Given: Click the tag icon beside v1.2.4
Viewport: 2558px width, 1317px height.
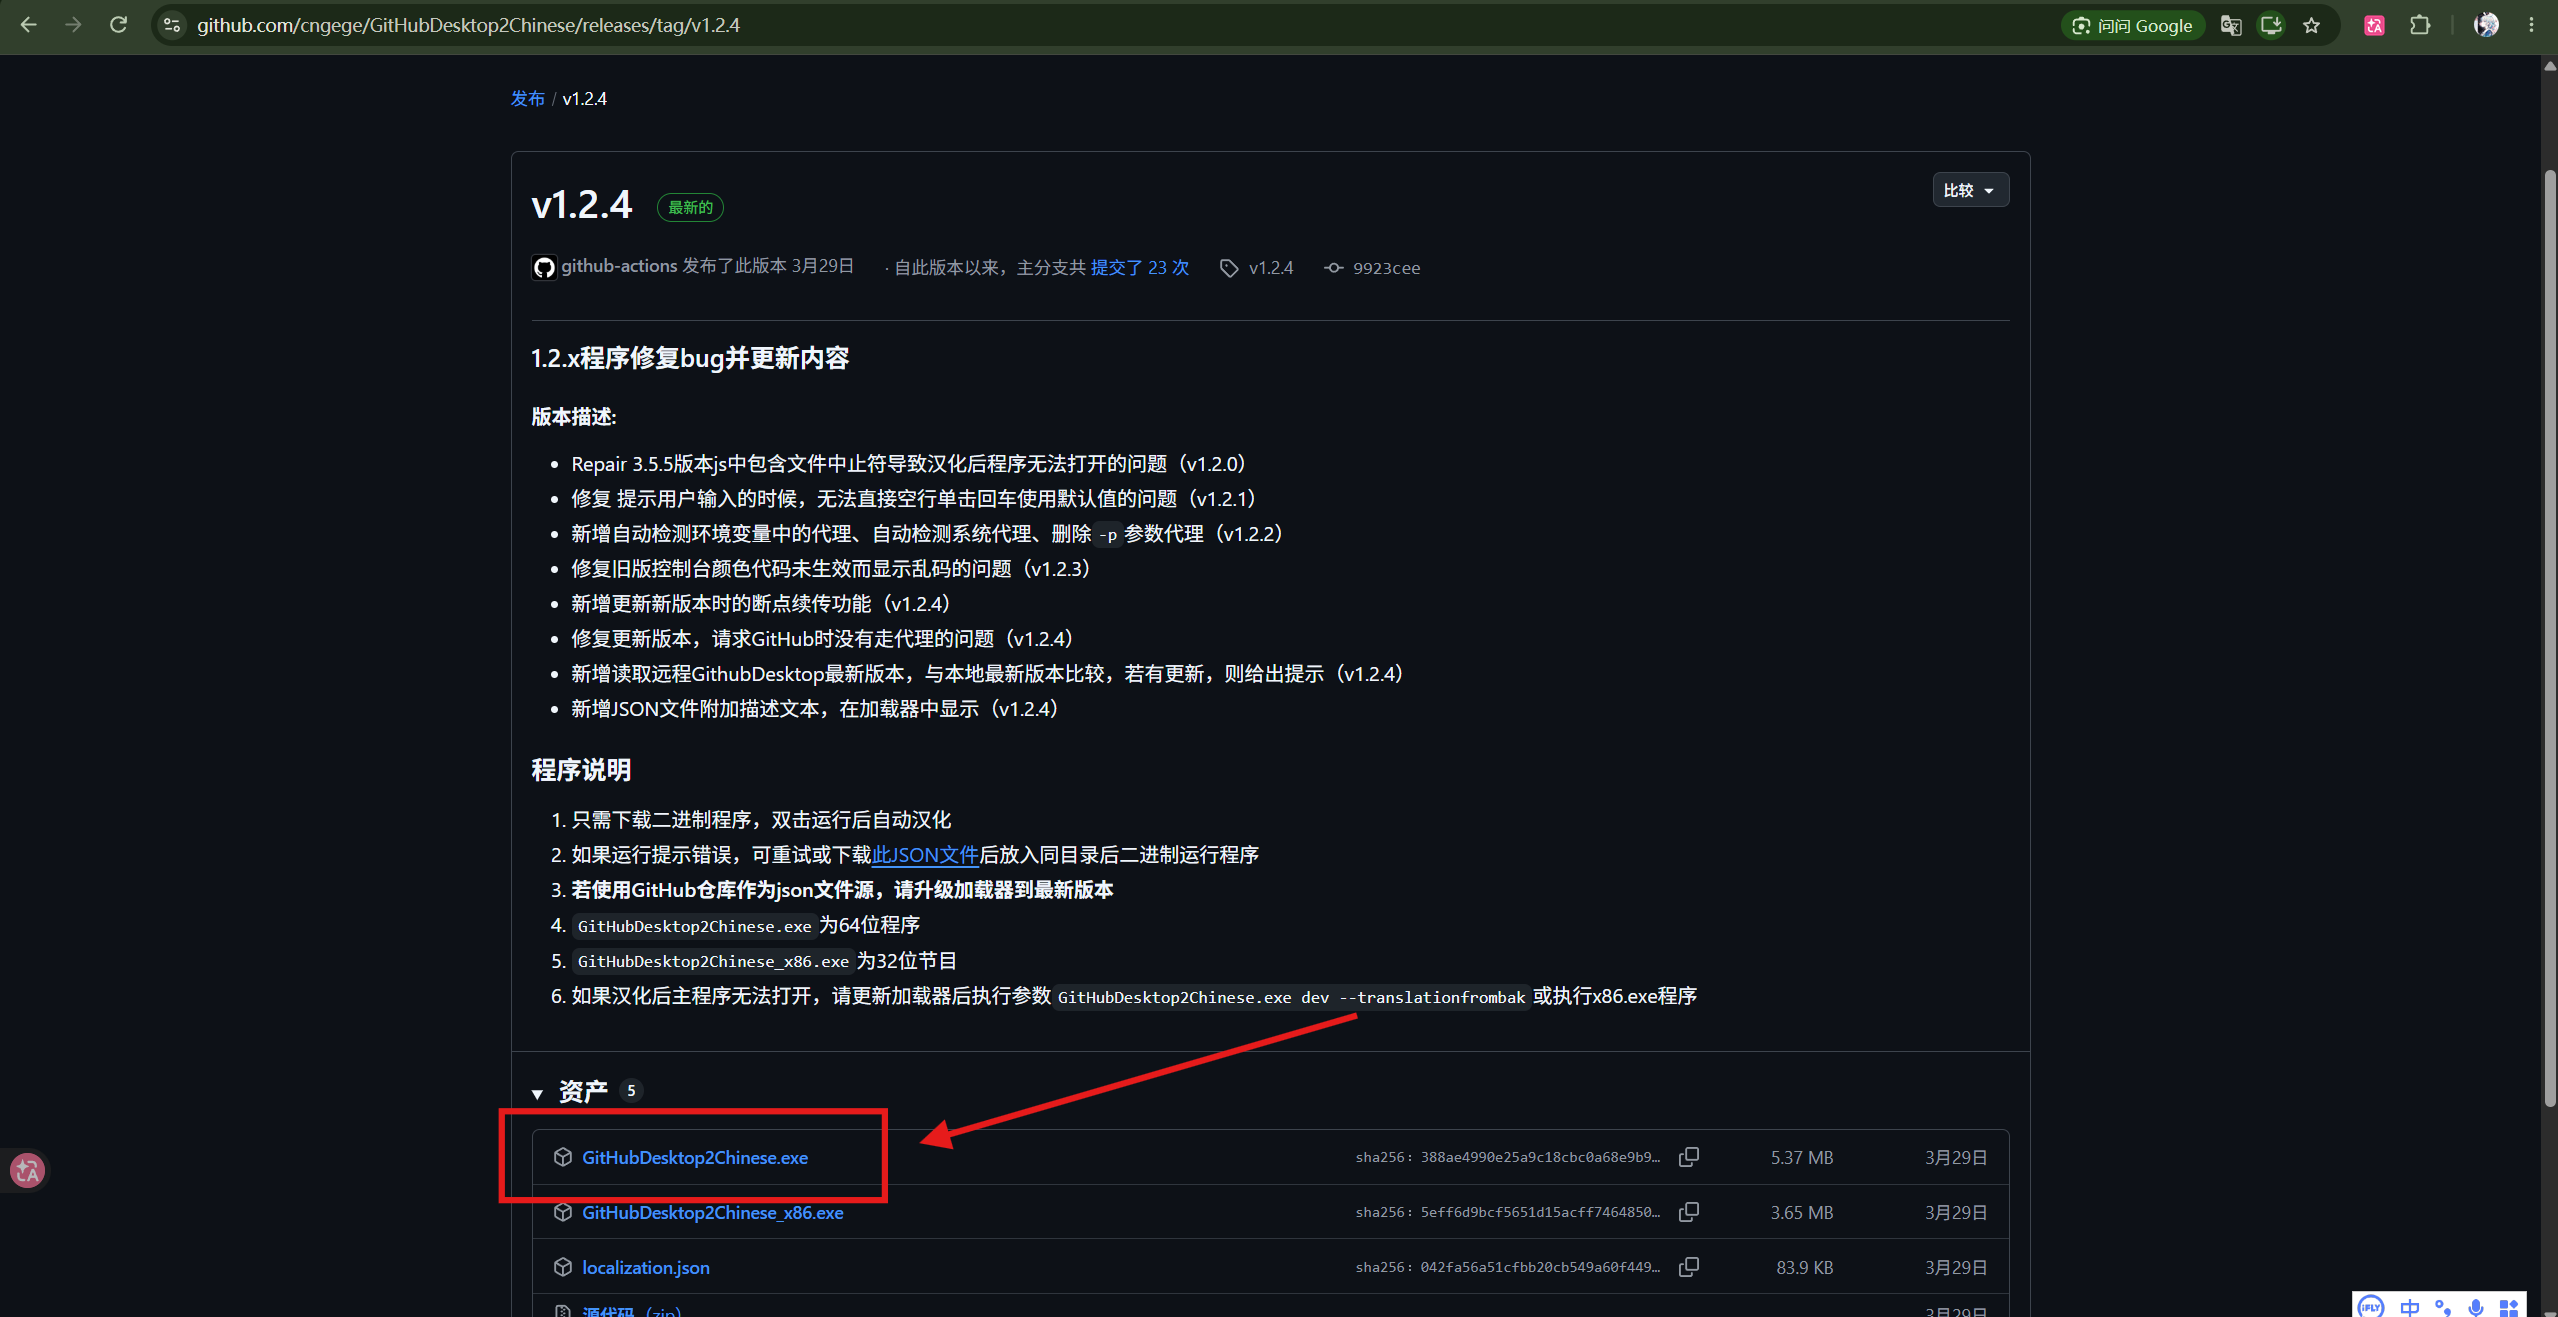Looking at the screenshot, I should point(1229,268).
